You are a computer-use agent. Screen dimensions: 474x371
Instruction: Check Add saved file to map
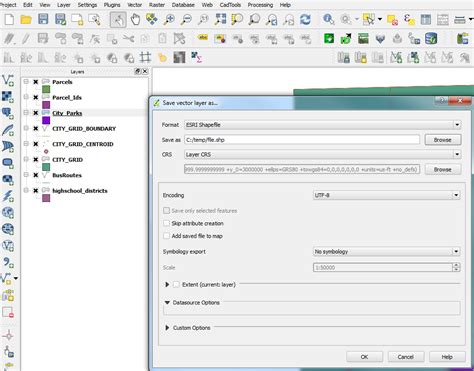166,236
